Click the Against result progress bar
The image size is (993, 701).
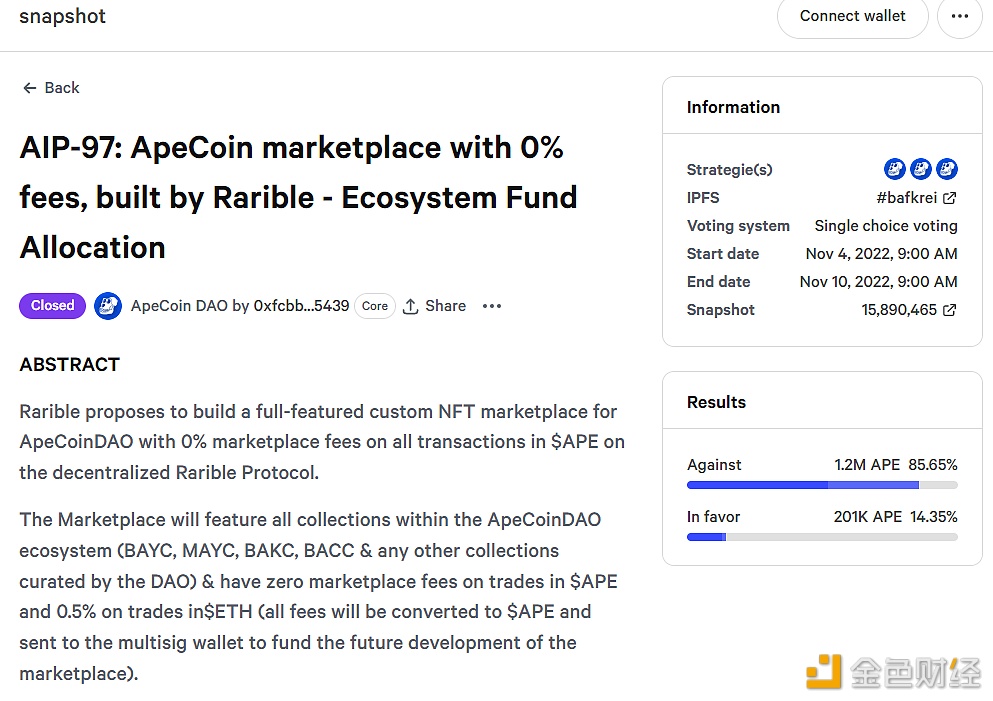pyautogui.click(x=822, y=485)
